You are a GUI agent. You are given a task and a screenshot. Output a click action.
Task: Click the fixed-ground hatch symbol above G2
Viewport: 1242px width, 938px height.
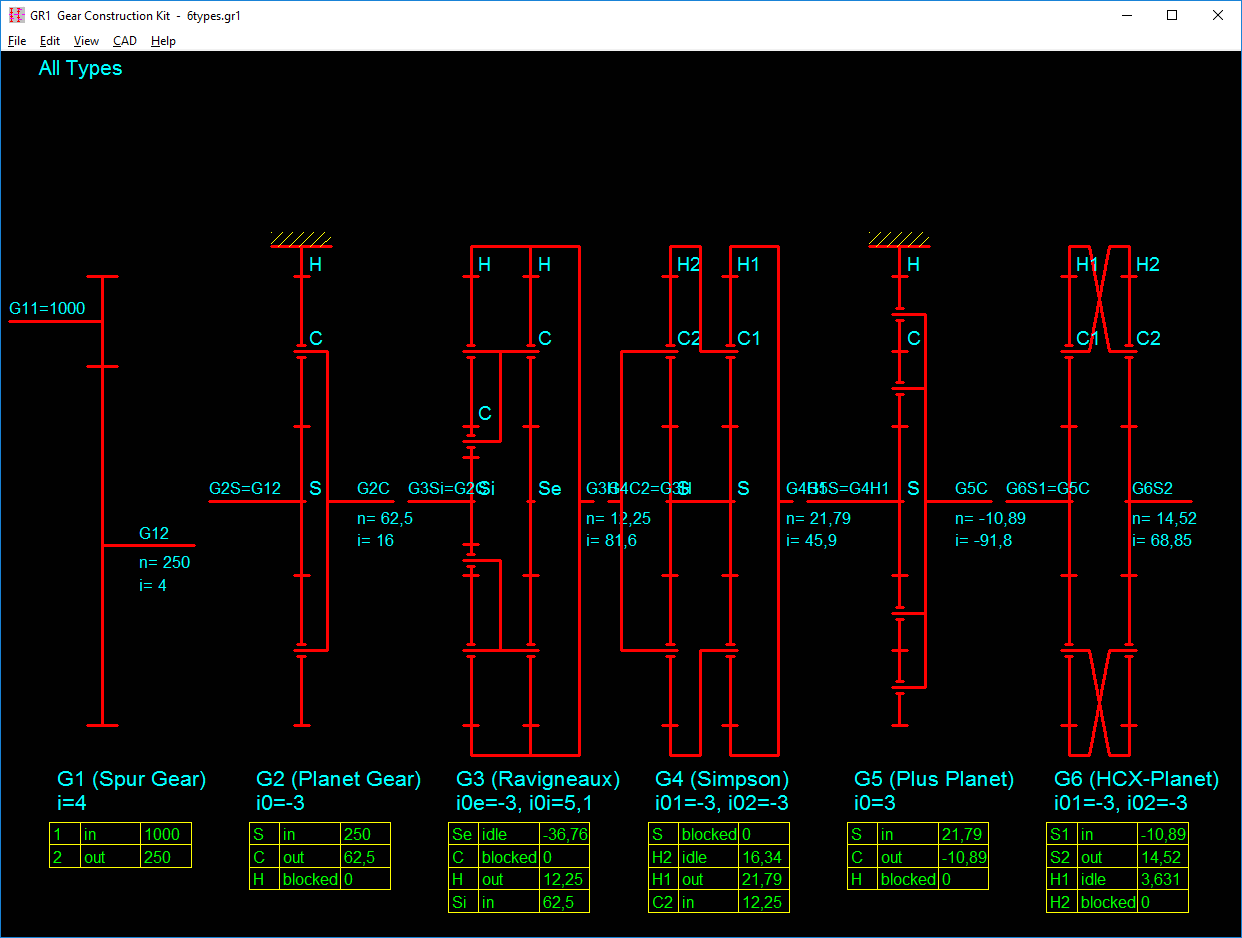pos(301,240)
